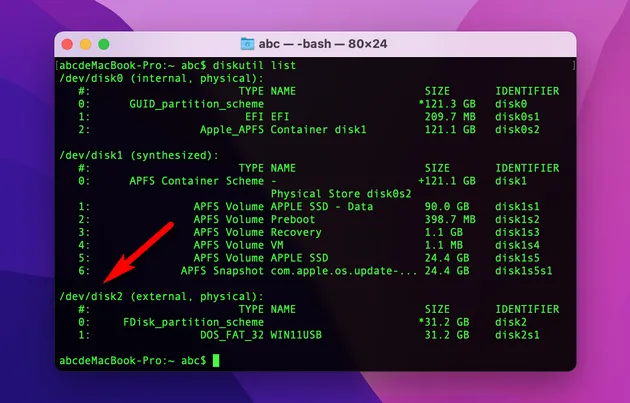The width and height of the screenshot is (630, 403).
Task: Click the 'disk1s3' identifier
Action: tap(517, 233)
